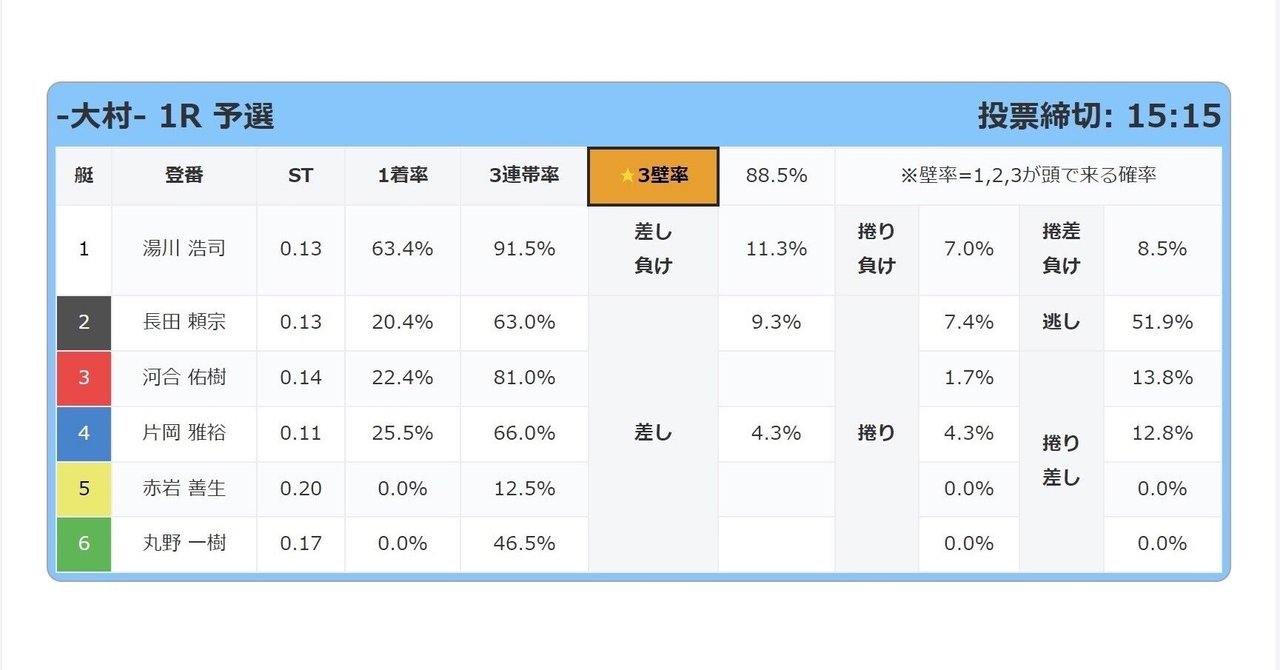This screenshot has height=670, width=1280.
Task: Click the 登番 column header
Action: pos(184,176)
